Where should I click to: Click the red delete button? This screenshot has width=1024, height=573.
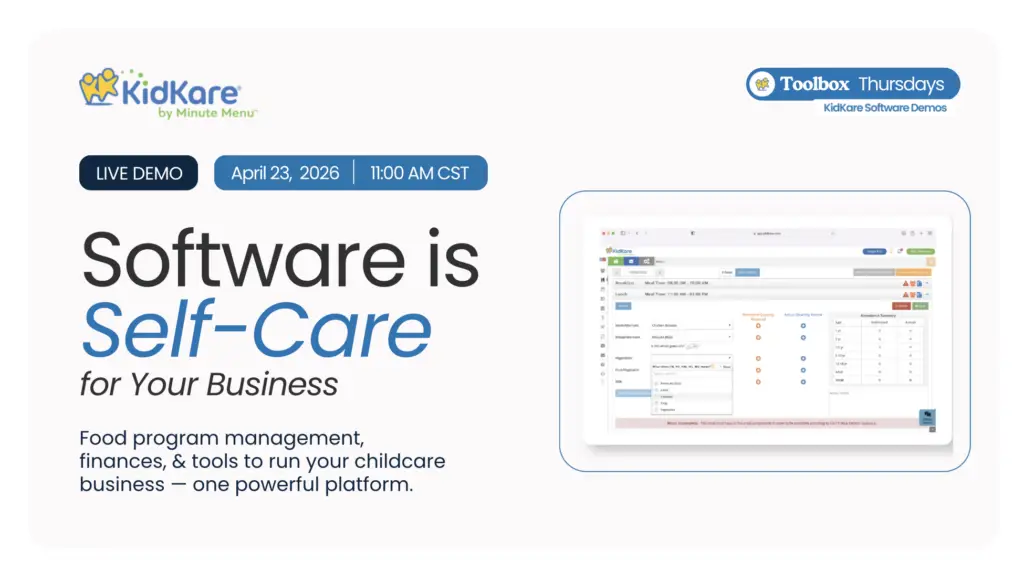[x=901, y=306]
